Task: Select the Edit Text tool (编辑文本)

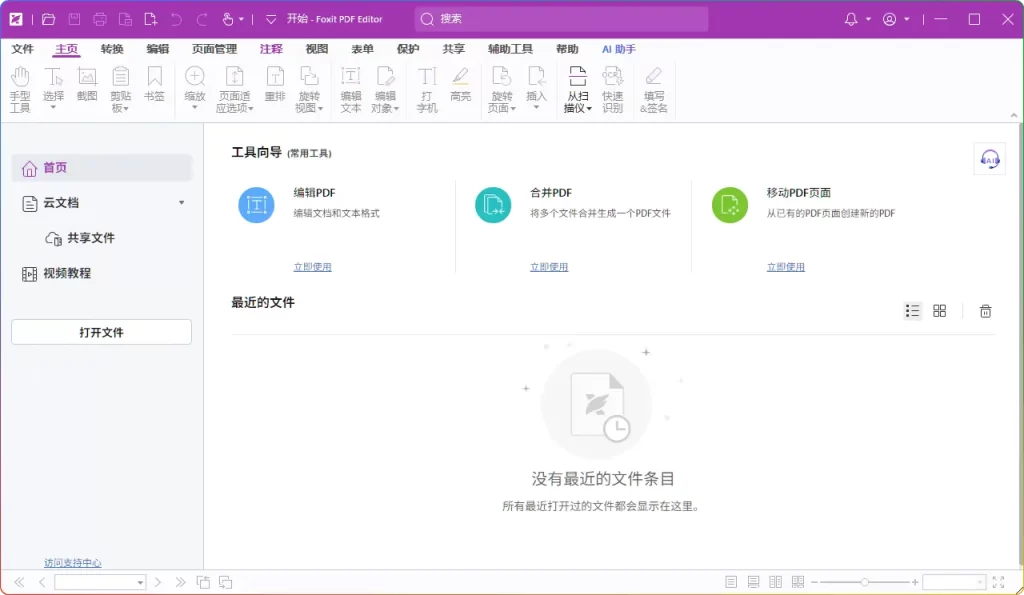Action: coord(351,89)
